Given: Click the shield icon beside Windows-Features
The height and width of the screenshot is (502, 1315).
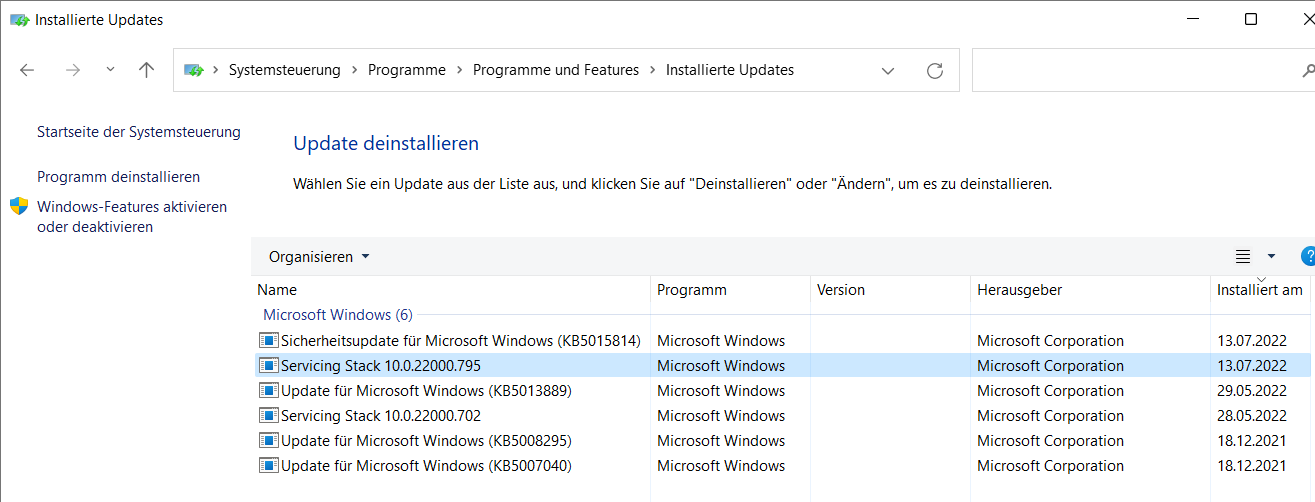Looking at the screenshot, I should [19, 207].
